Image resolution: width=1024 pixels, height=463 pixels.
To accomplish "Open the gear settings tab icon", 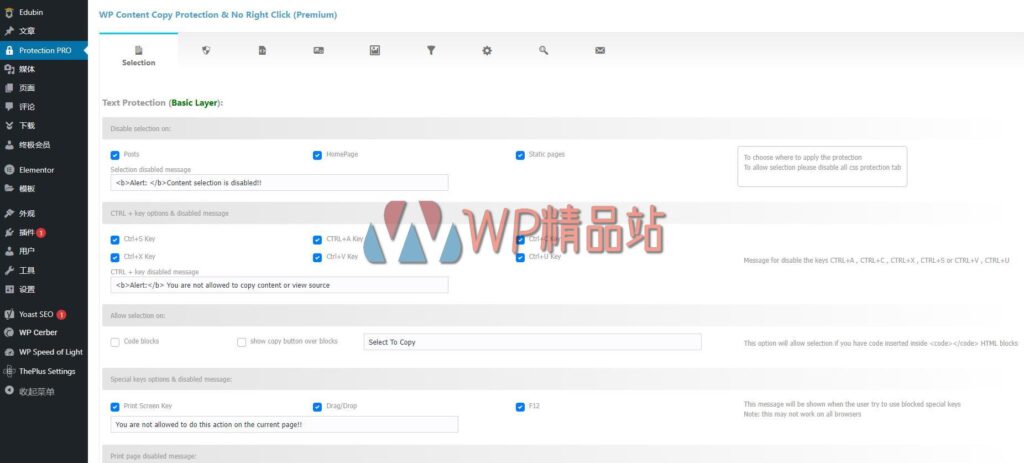I will tap(487, 50).
